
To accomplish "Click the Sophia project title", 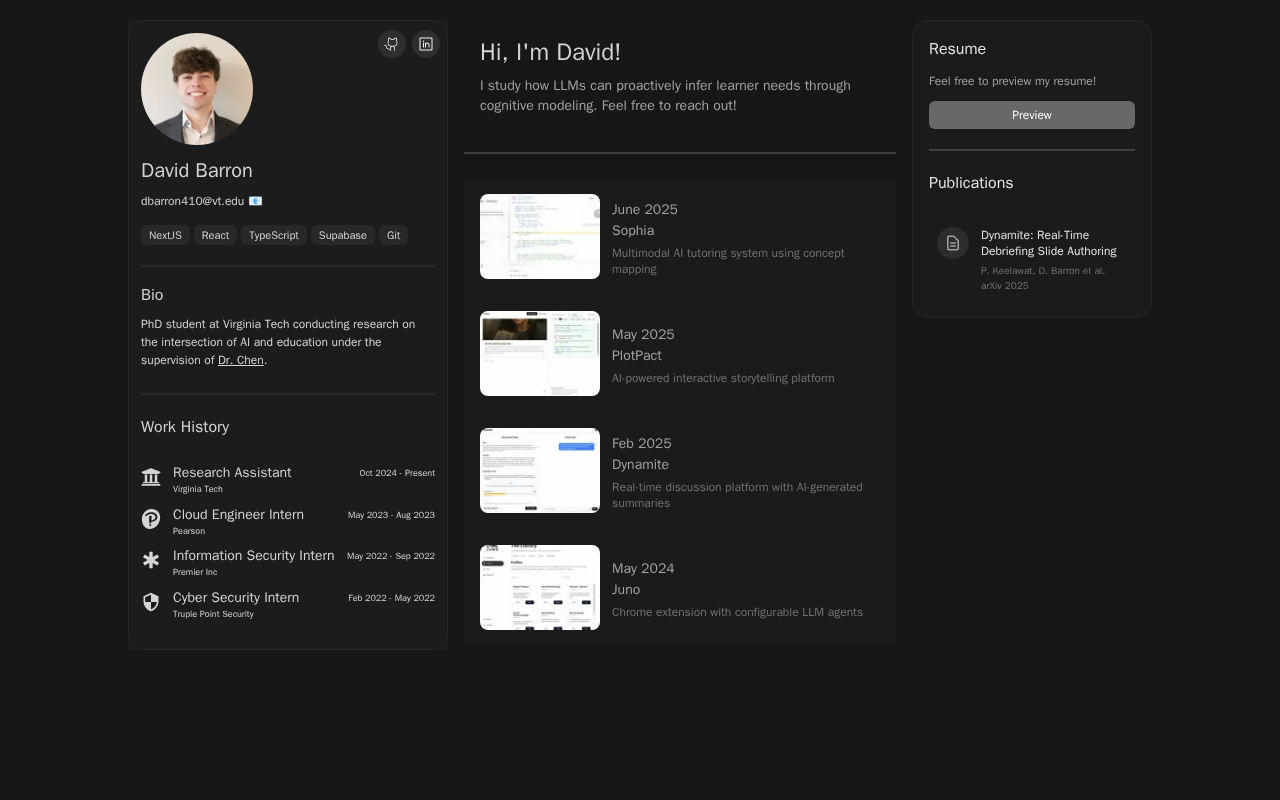I will [x=633, y=231].
